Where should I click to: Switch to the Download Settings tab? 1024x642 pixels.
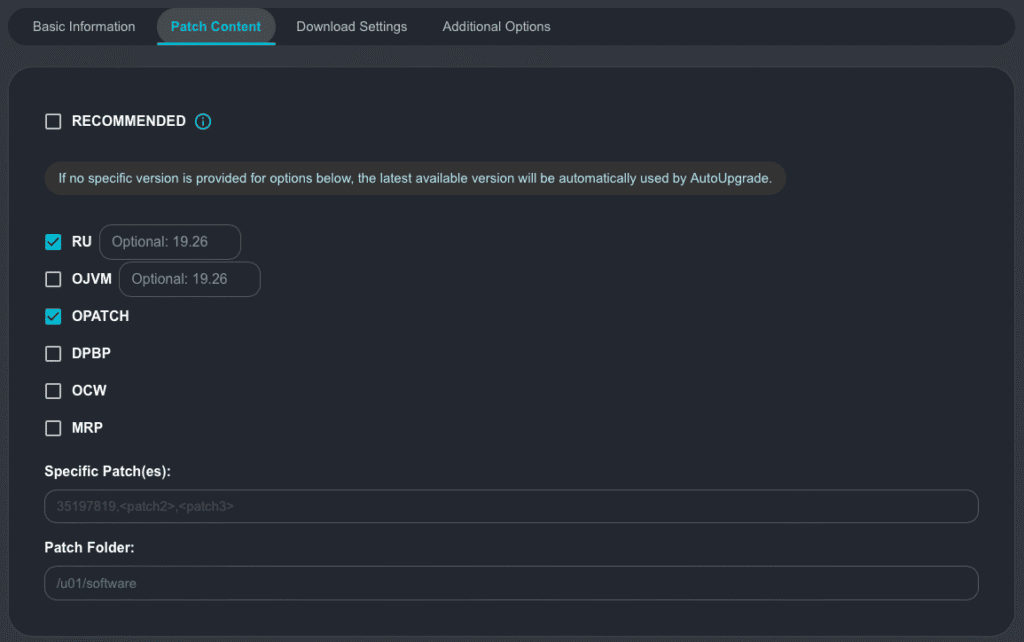tap(352, 27)
